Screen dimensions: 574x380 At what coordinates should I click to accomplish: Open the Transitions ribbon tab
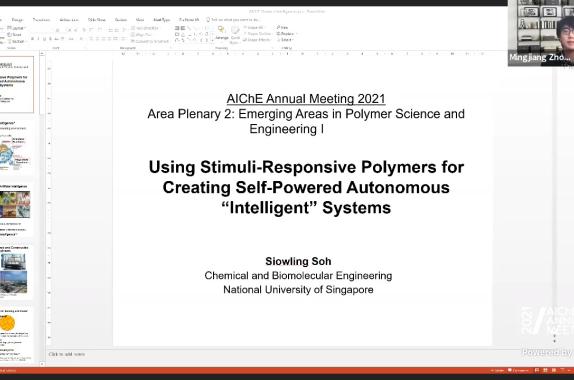pos(41,19)
